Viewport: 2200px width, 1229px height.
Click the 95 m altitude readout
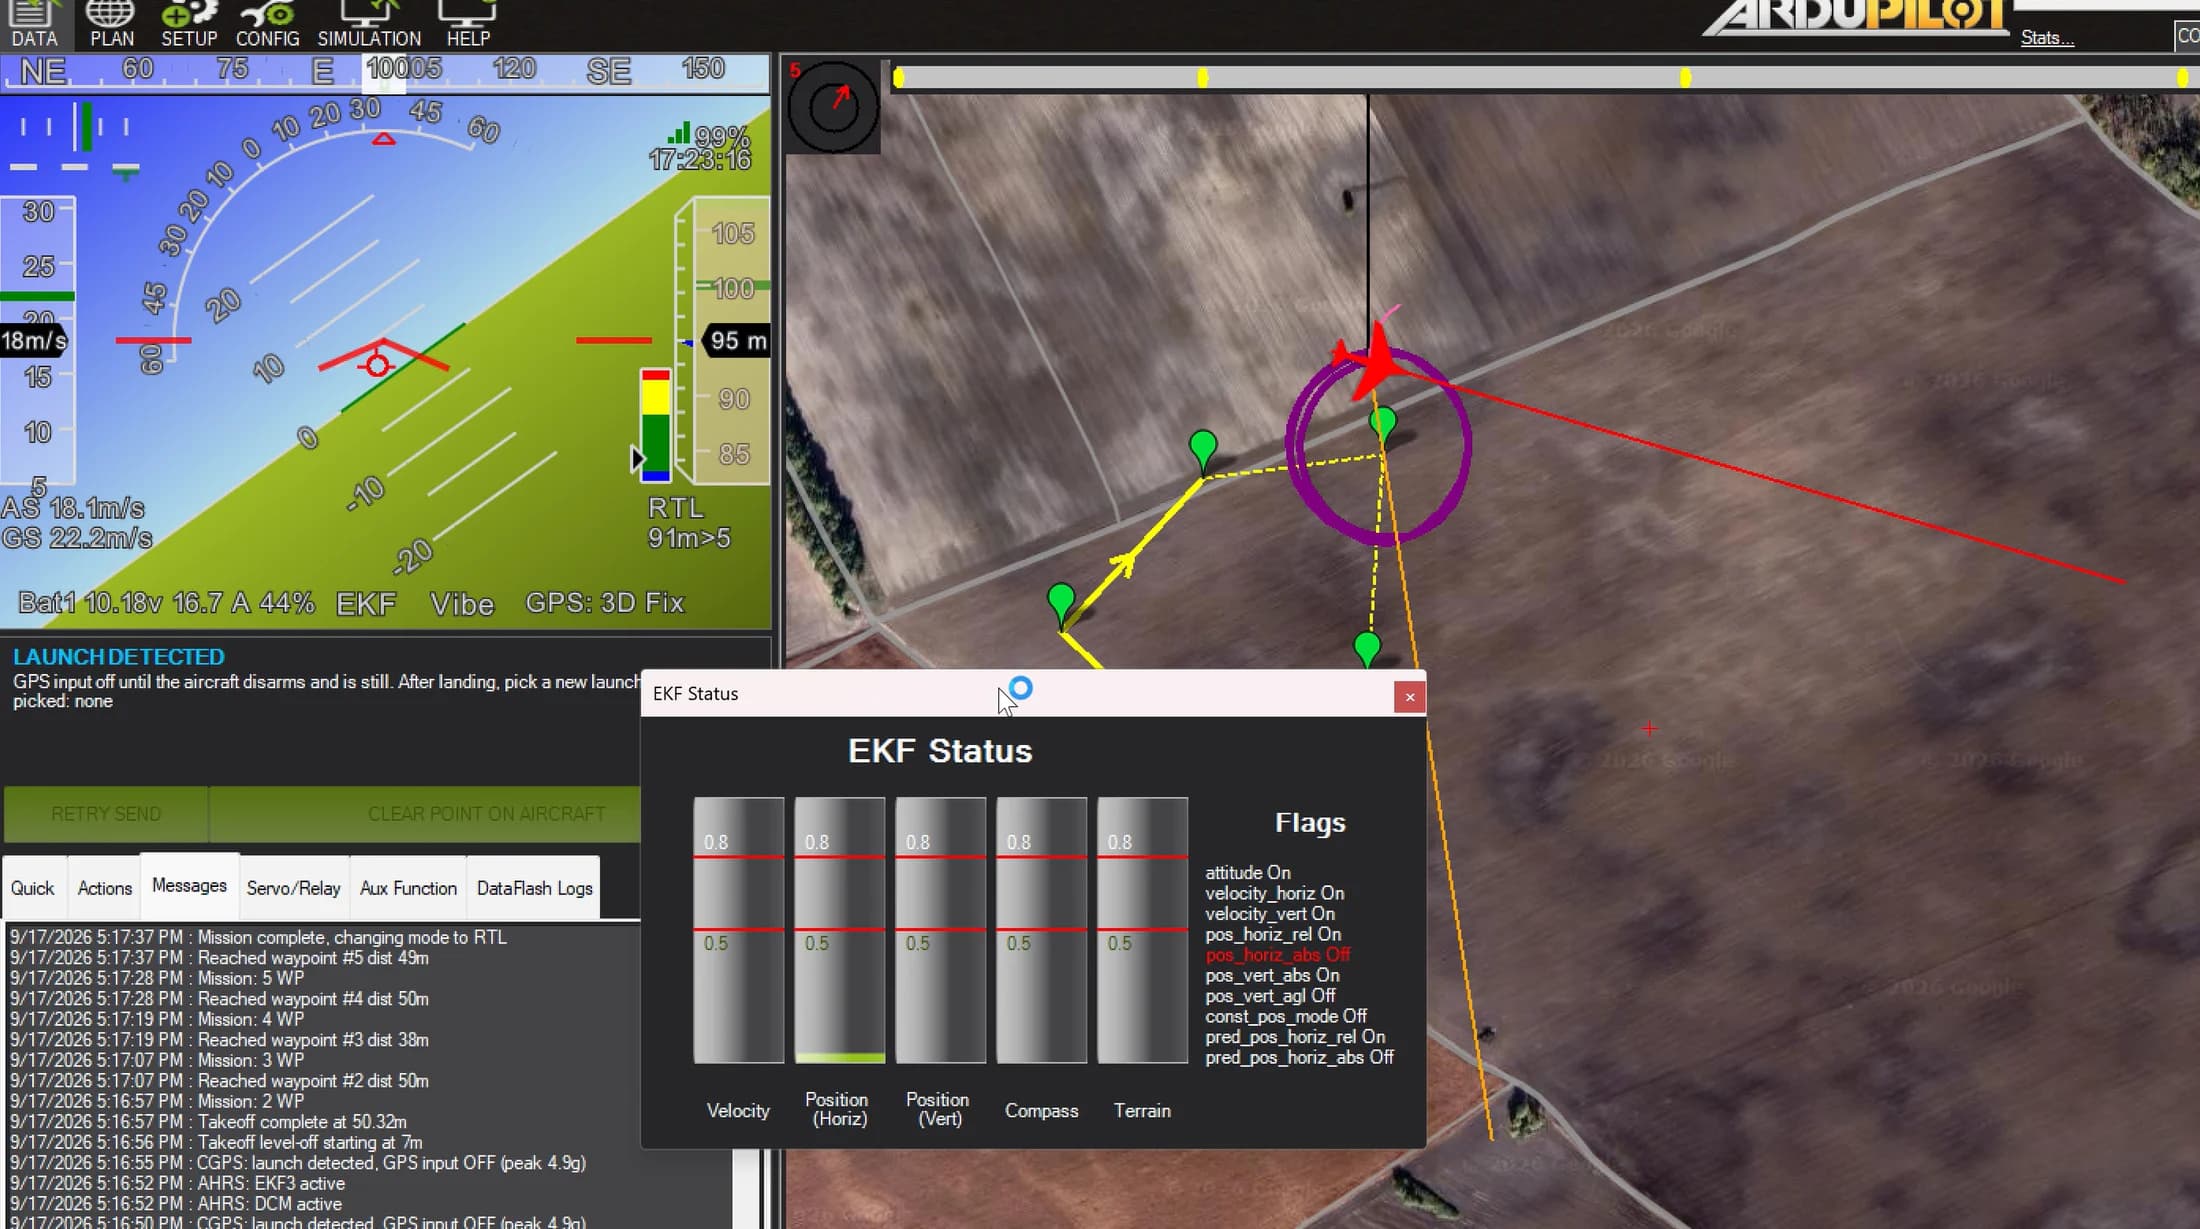737,341
